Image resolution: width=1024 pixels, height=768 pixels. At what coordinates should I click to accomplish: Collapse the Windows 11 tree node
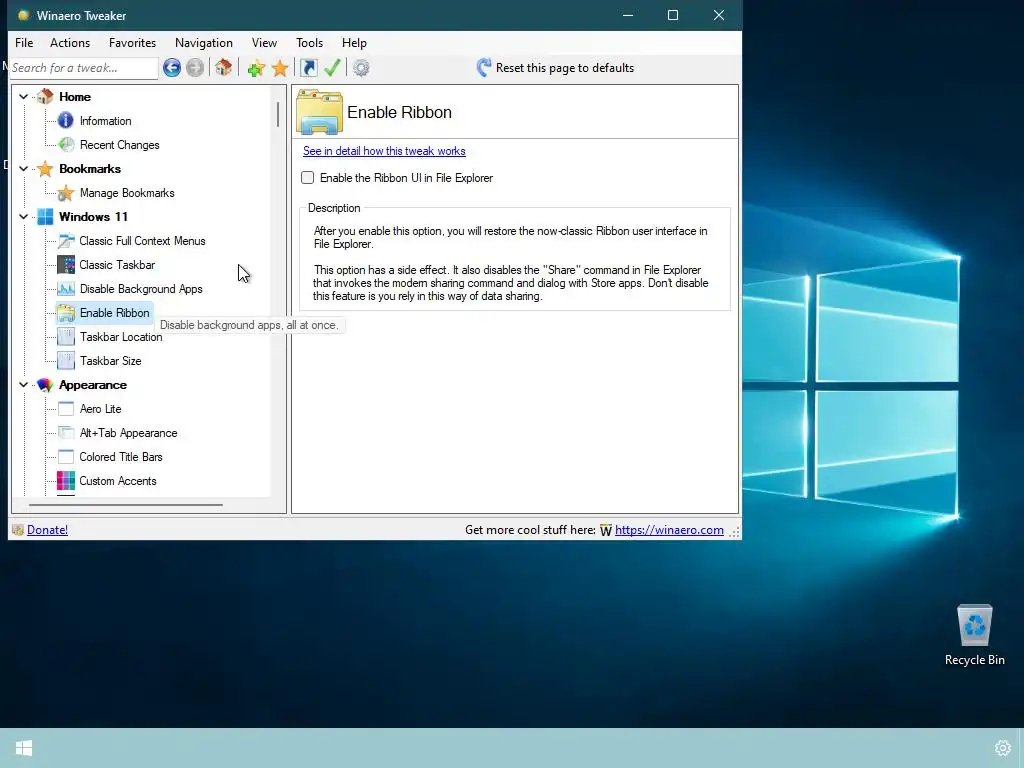tap(24, 217)
